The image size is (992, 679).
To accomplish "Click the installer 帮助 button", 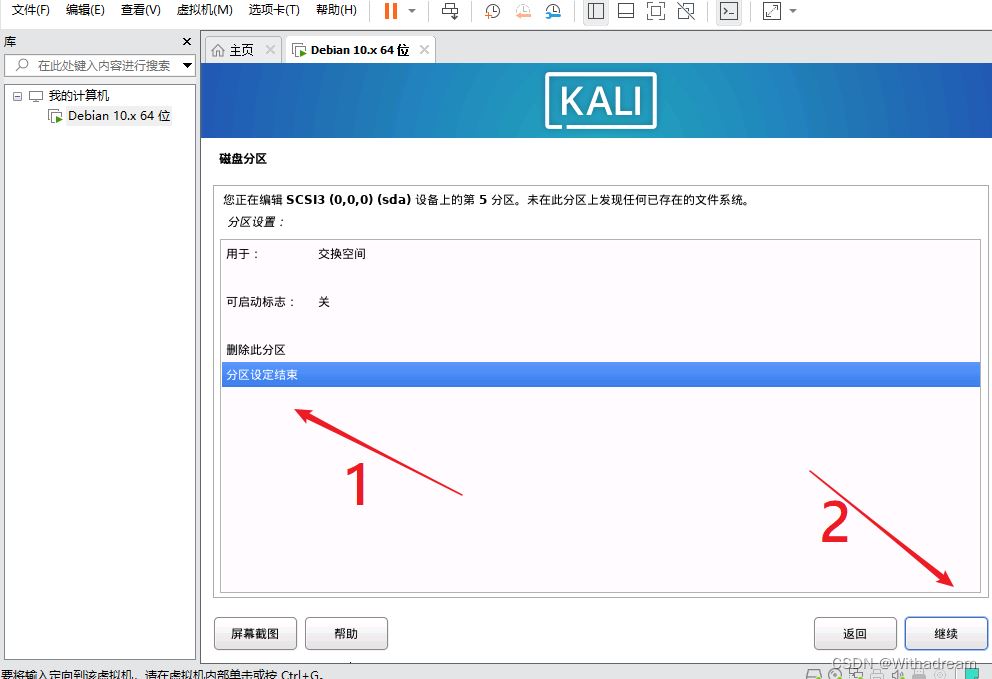I will pos(346,633).
